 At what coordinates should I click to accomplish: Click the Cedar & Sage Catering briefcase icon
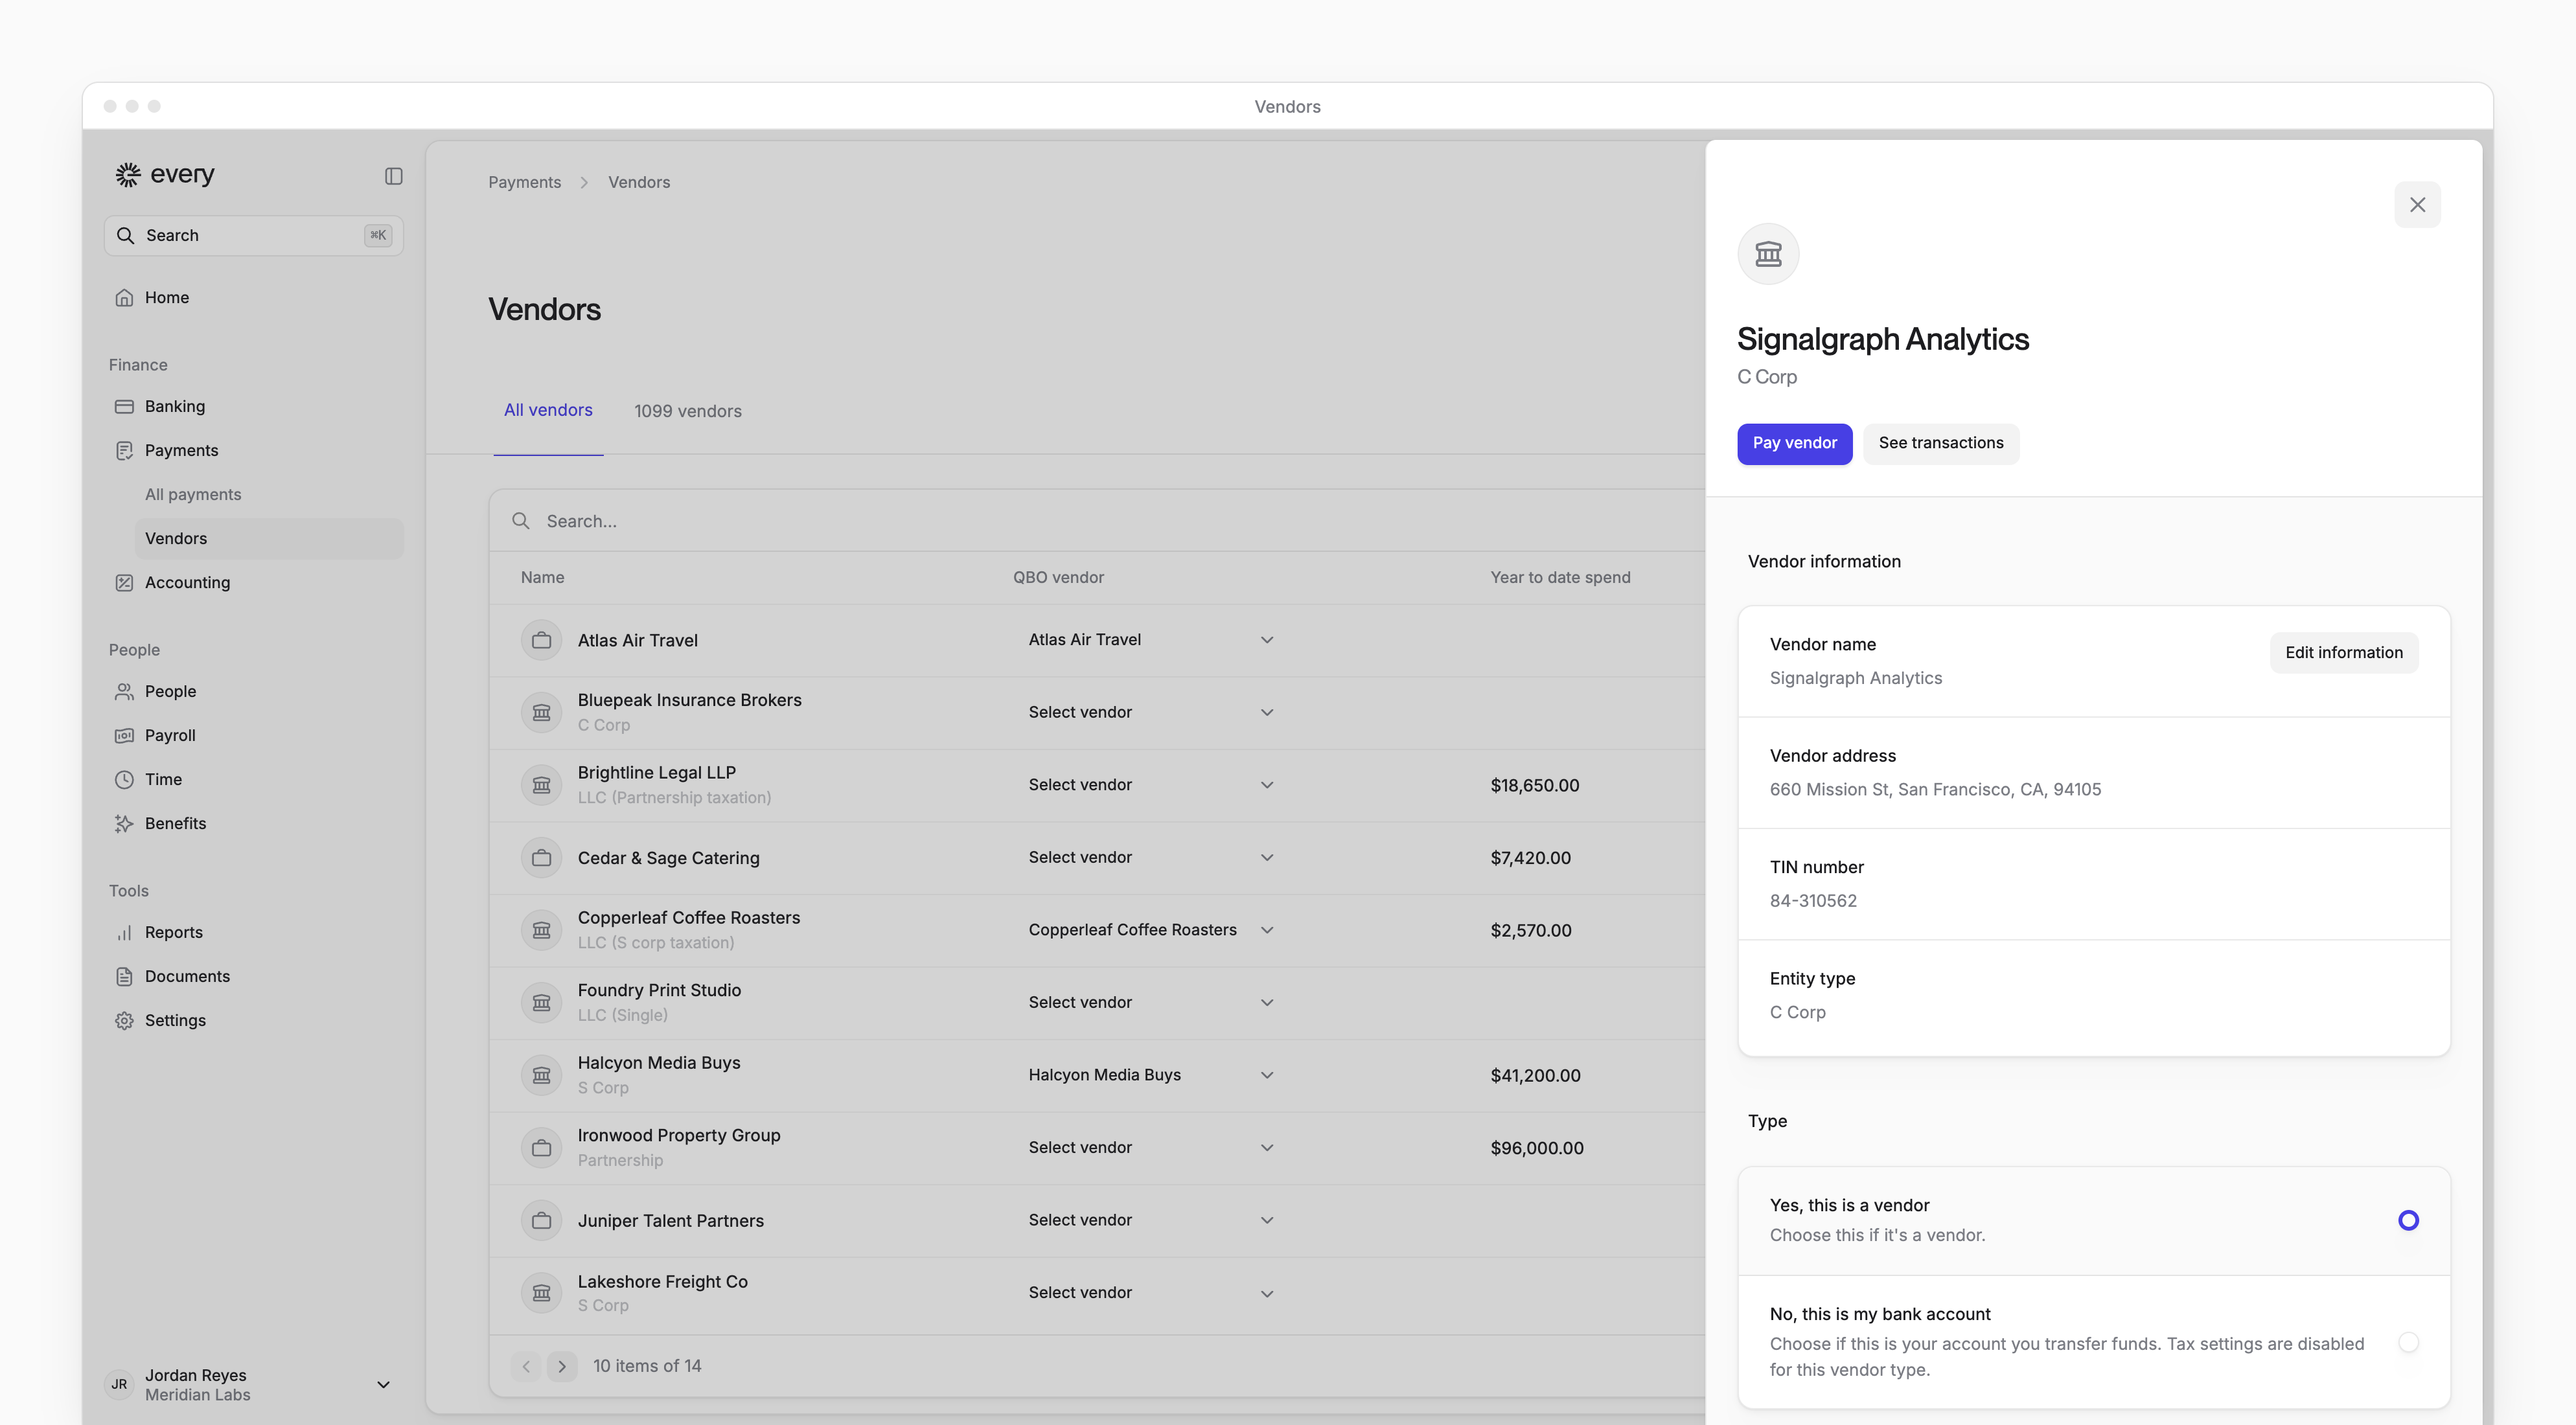pos(541,858)
